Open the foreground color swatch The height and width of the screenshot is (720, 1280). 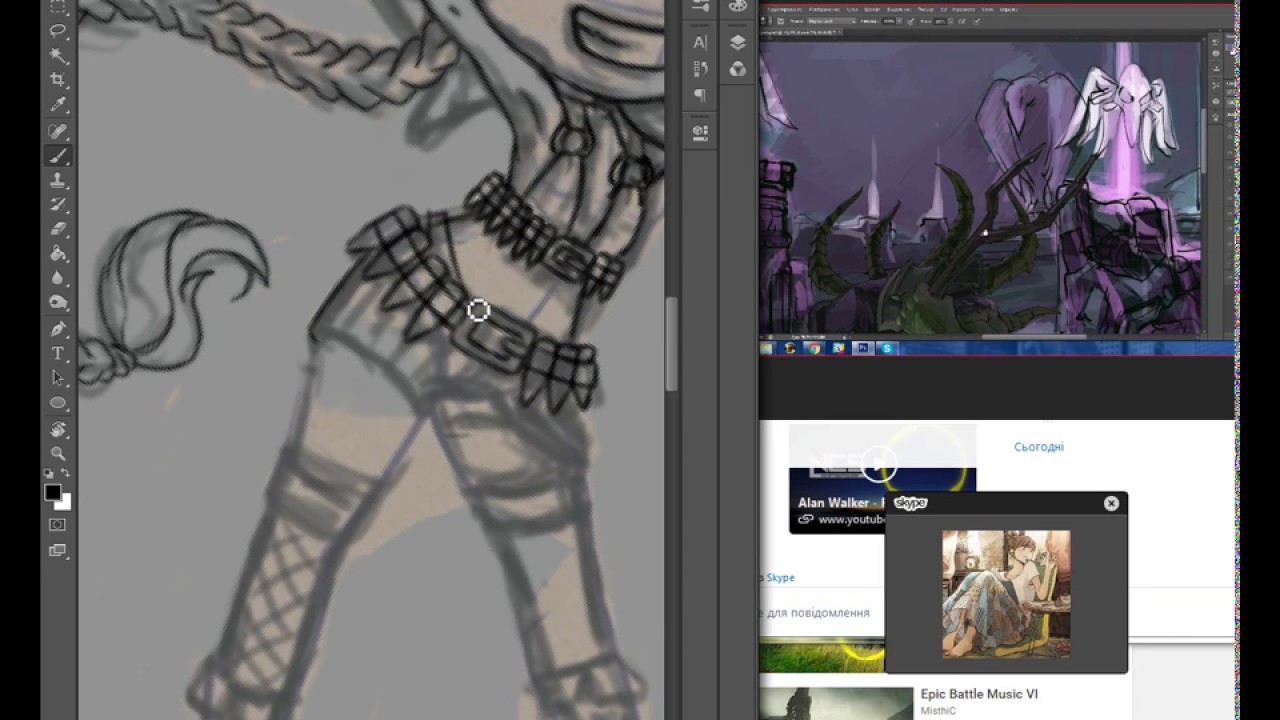tap(52, 492)
